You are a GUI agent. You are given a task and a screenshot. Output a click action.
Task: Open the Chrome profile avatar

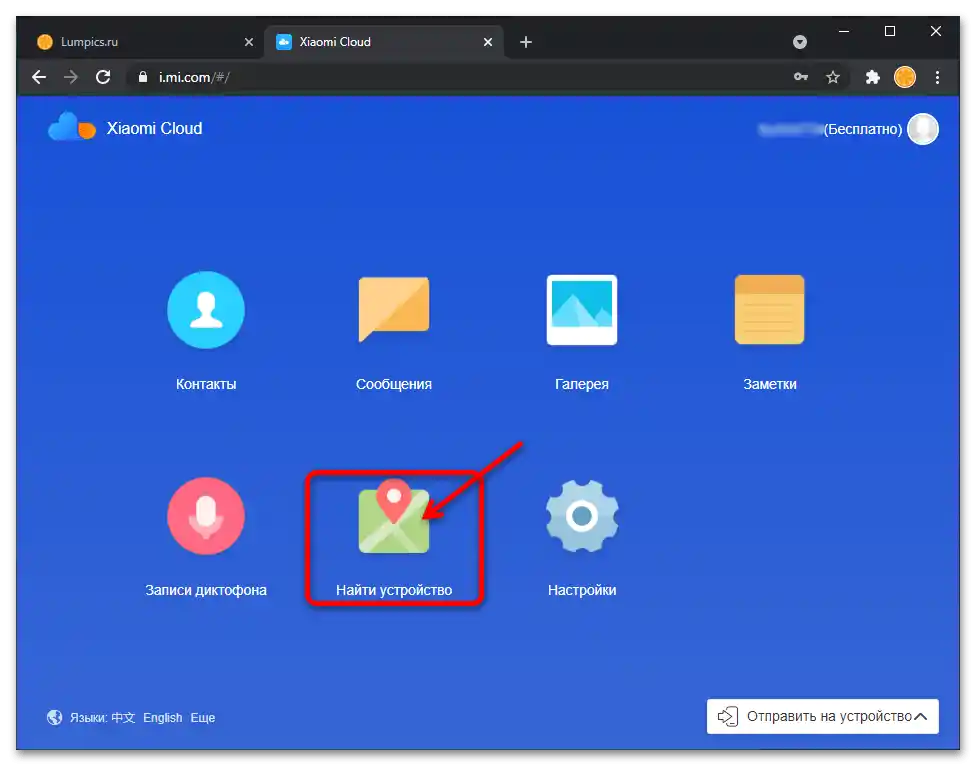(904, 77)
